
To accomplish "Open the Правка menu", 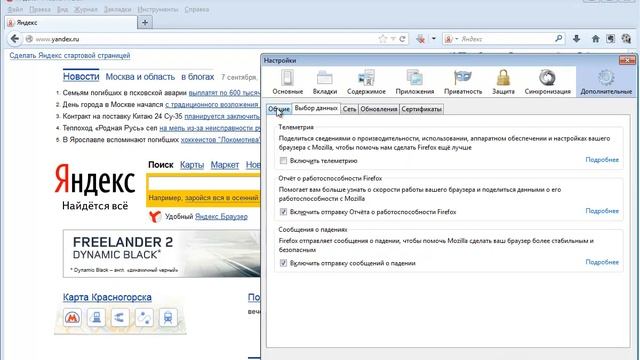I will tap(40, 9).
